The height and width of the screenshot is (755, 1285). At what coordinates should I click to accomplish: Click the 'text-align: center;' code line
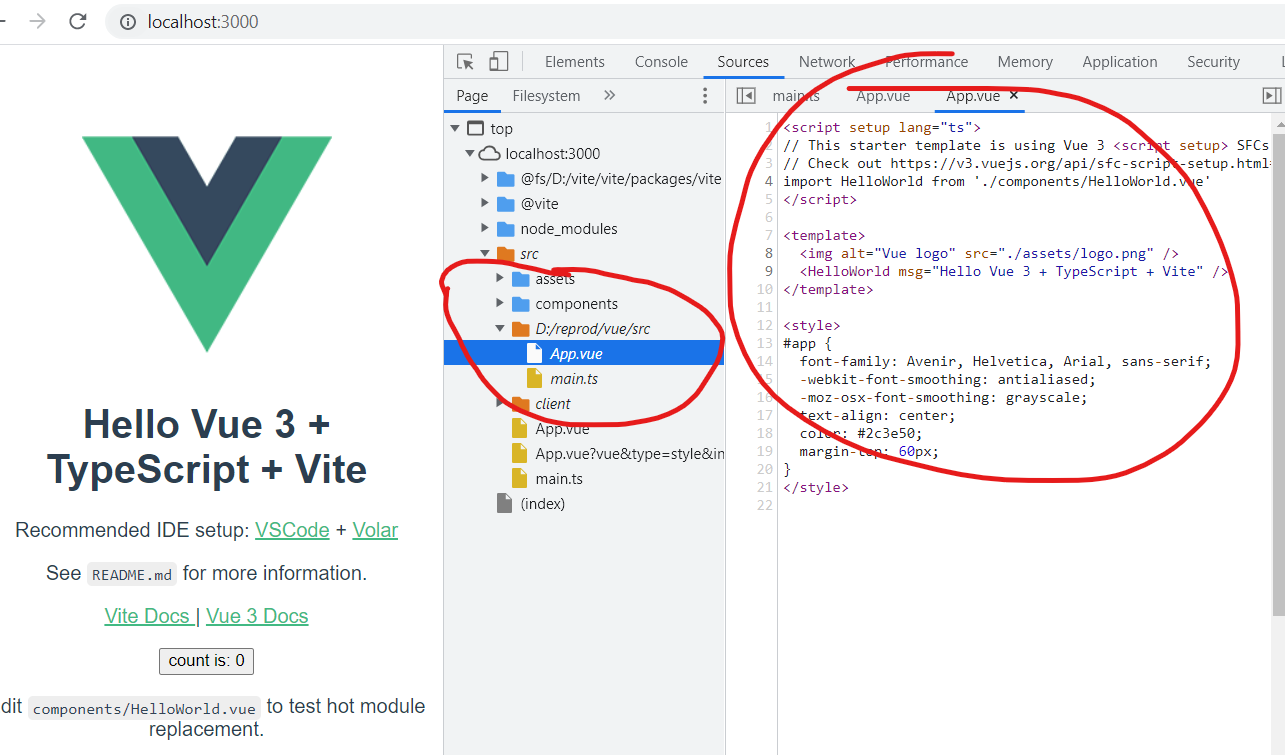(878, 416)
